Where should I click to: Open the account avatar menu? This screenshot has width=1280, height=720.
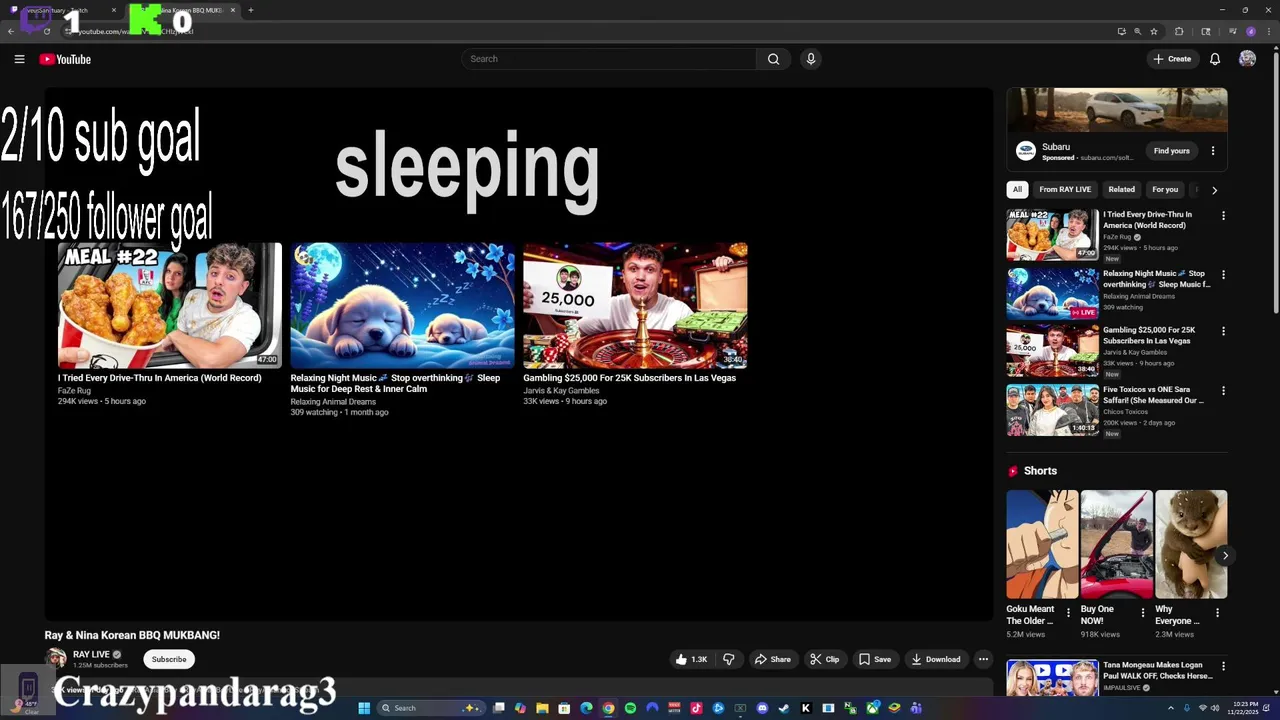[x=1247, y=59]
